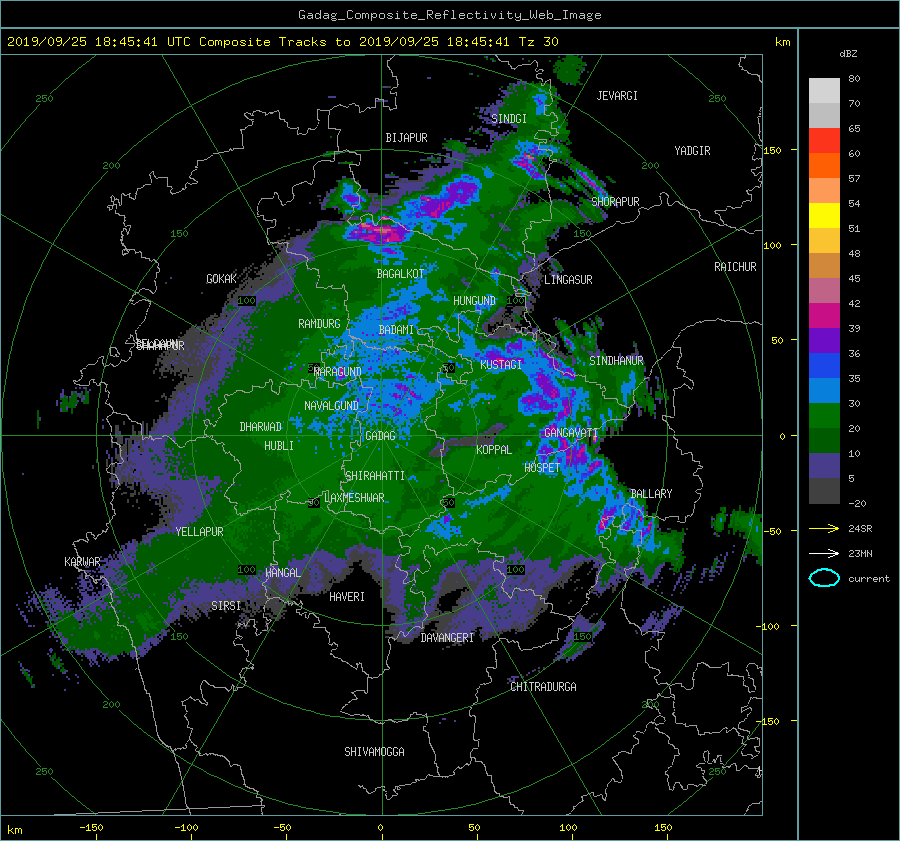This screenshot has height=841, width=900.
Task: Click the NAVALGUND town label
Action: coord(331,406)
